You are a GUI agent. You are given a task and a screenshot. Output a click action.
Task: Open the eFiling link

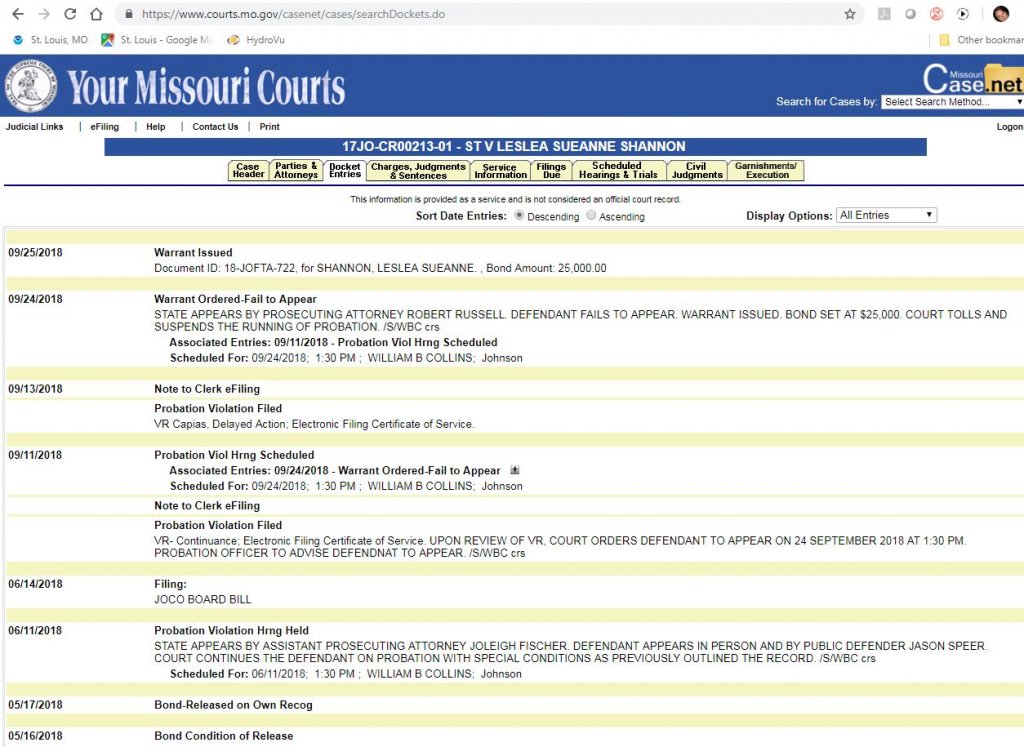[104, 127]
